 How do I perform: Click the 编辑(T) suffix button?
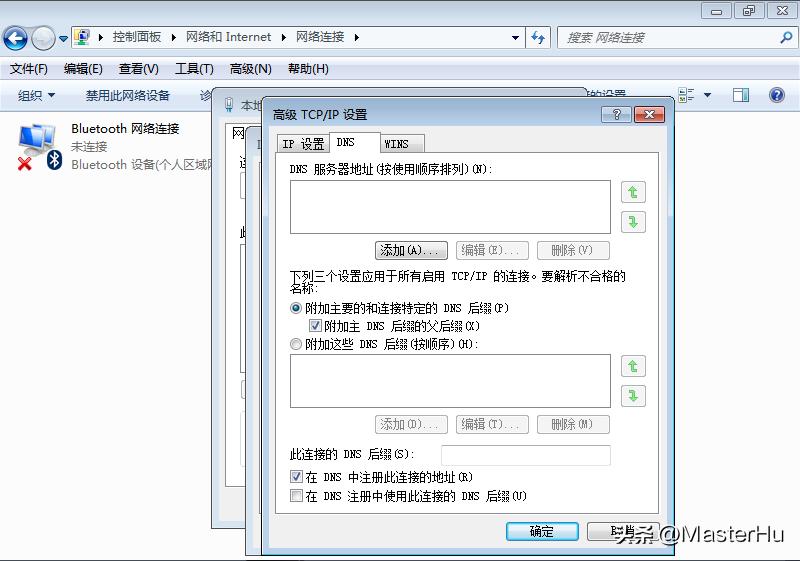click(492, 424)
